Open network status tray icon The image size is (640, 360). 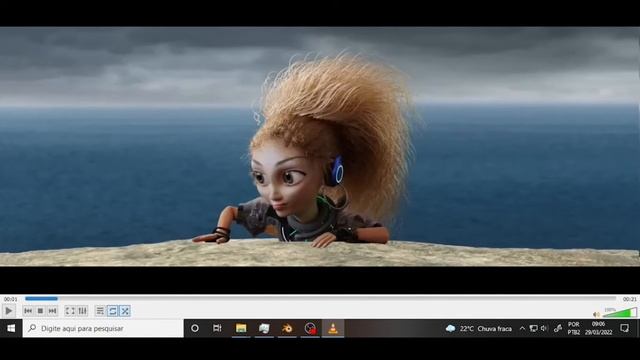533,329
